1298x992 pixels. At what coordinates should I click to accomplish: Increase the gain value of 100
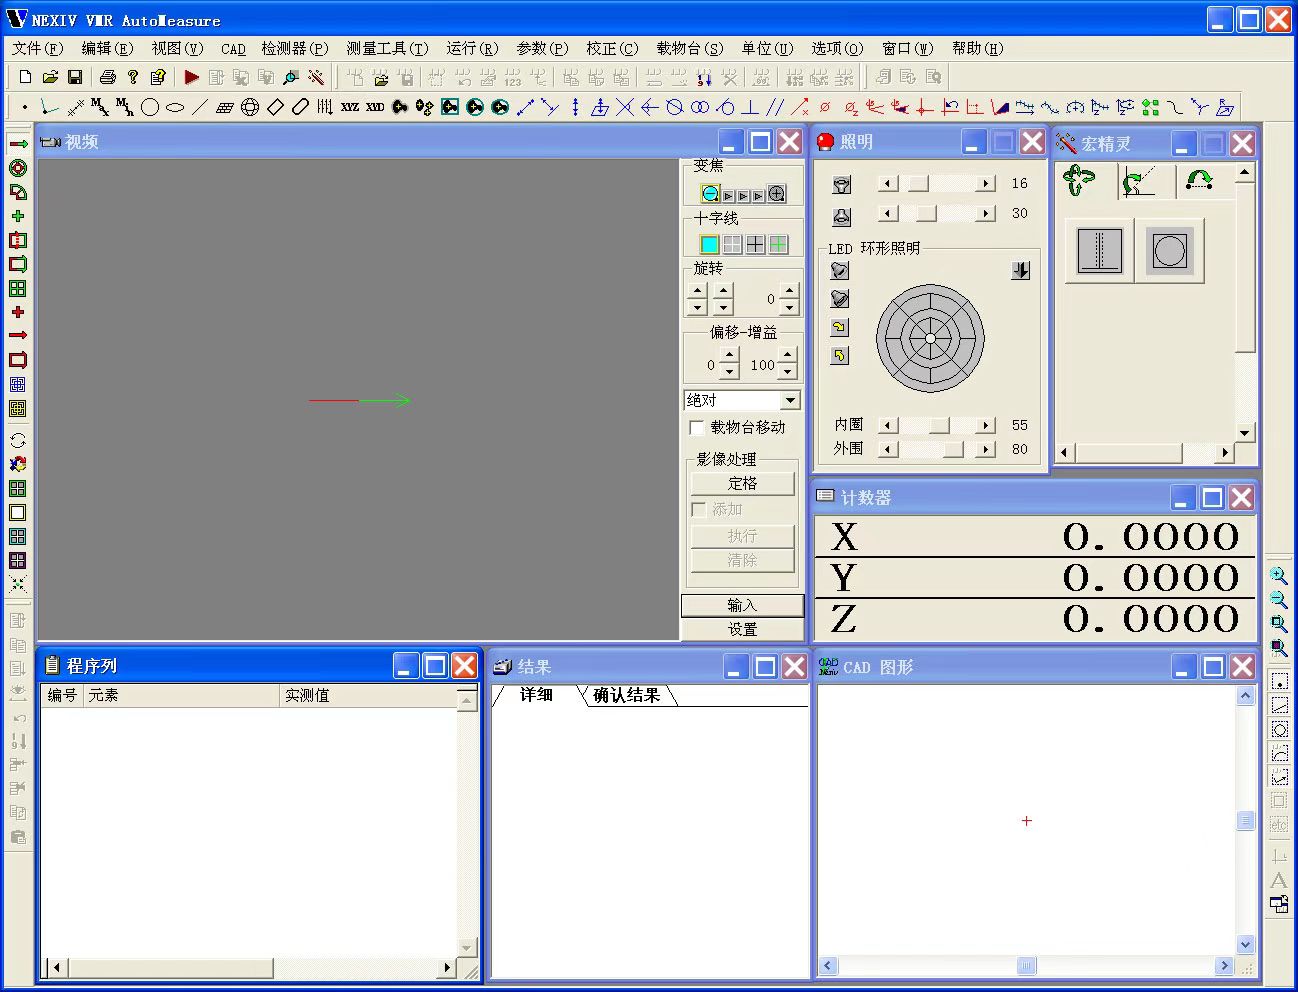pos(788,356)
